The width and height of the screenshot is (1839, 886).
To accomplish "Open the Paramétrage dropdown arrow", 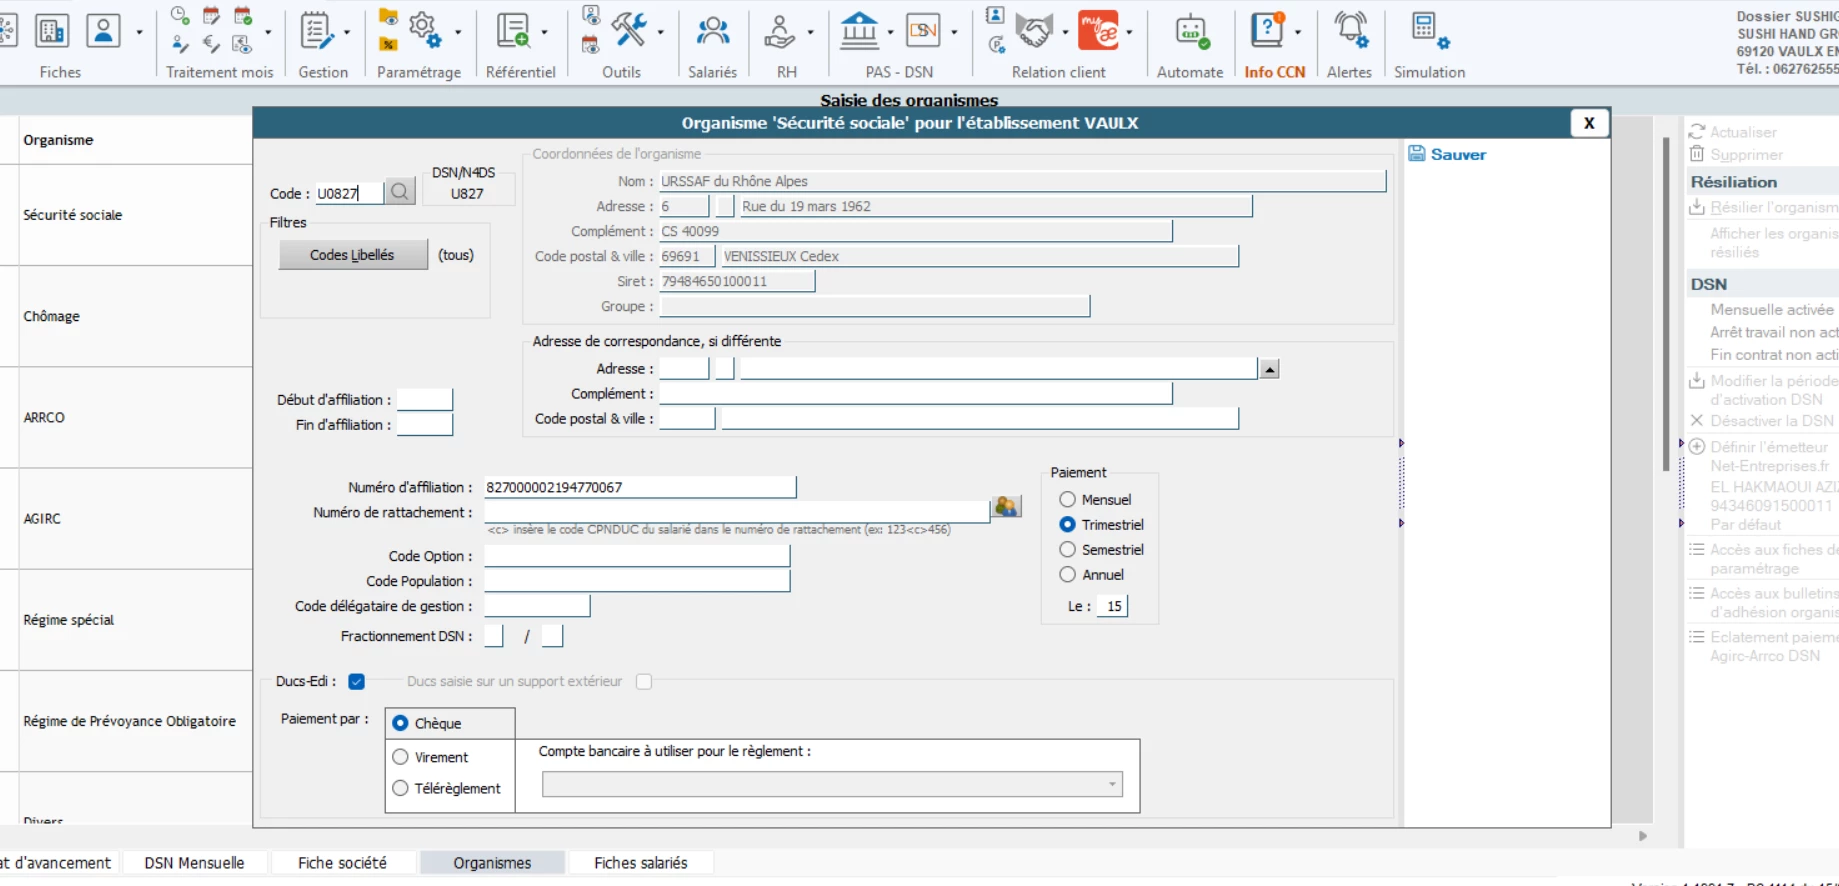I will 458,33.
